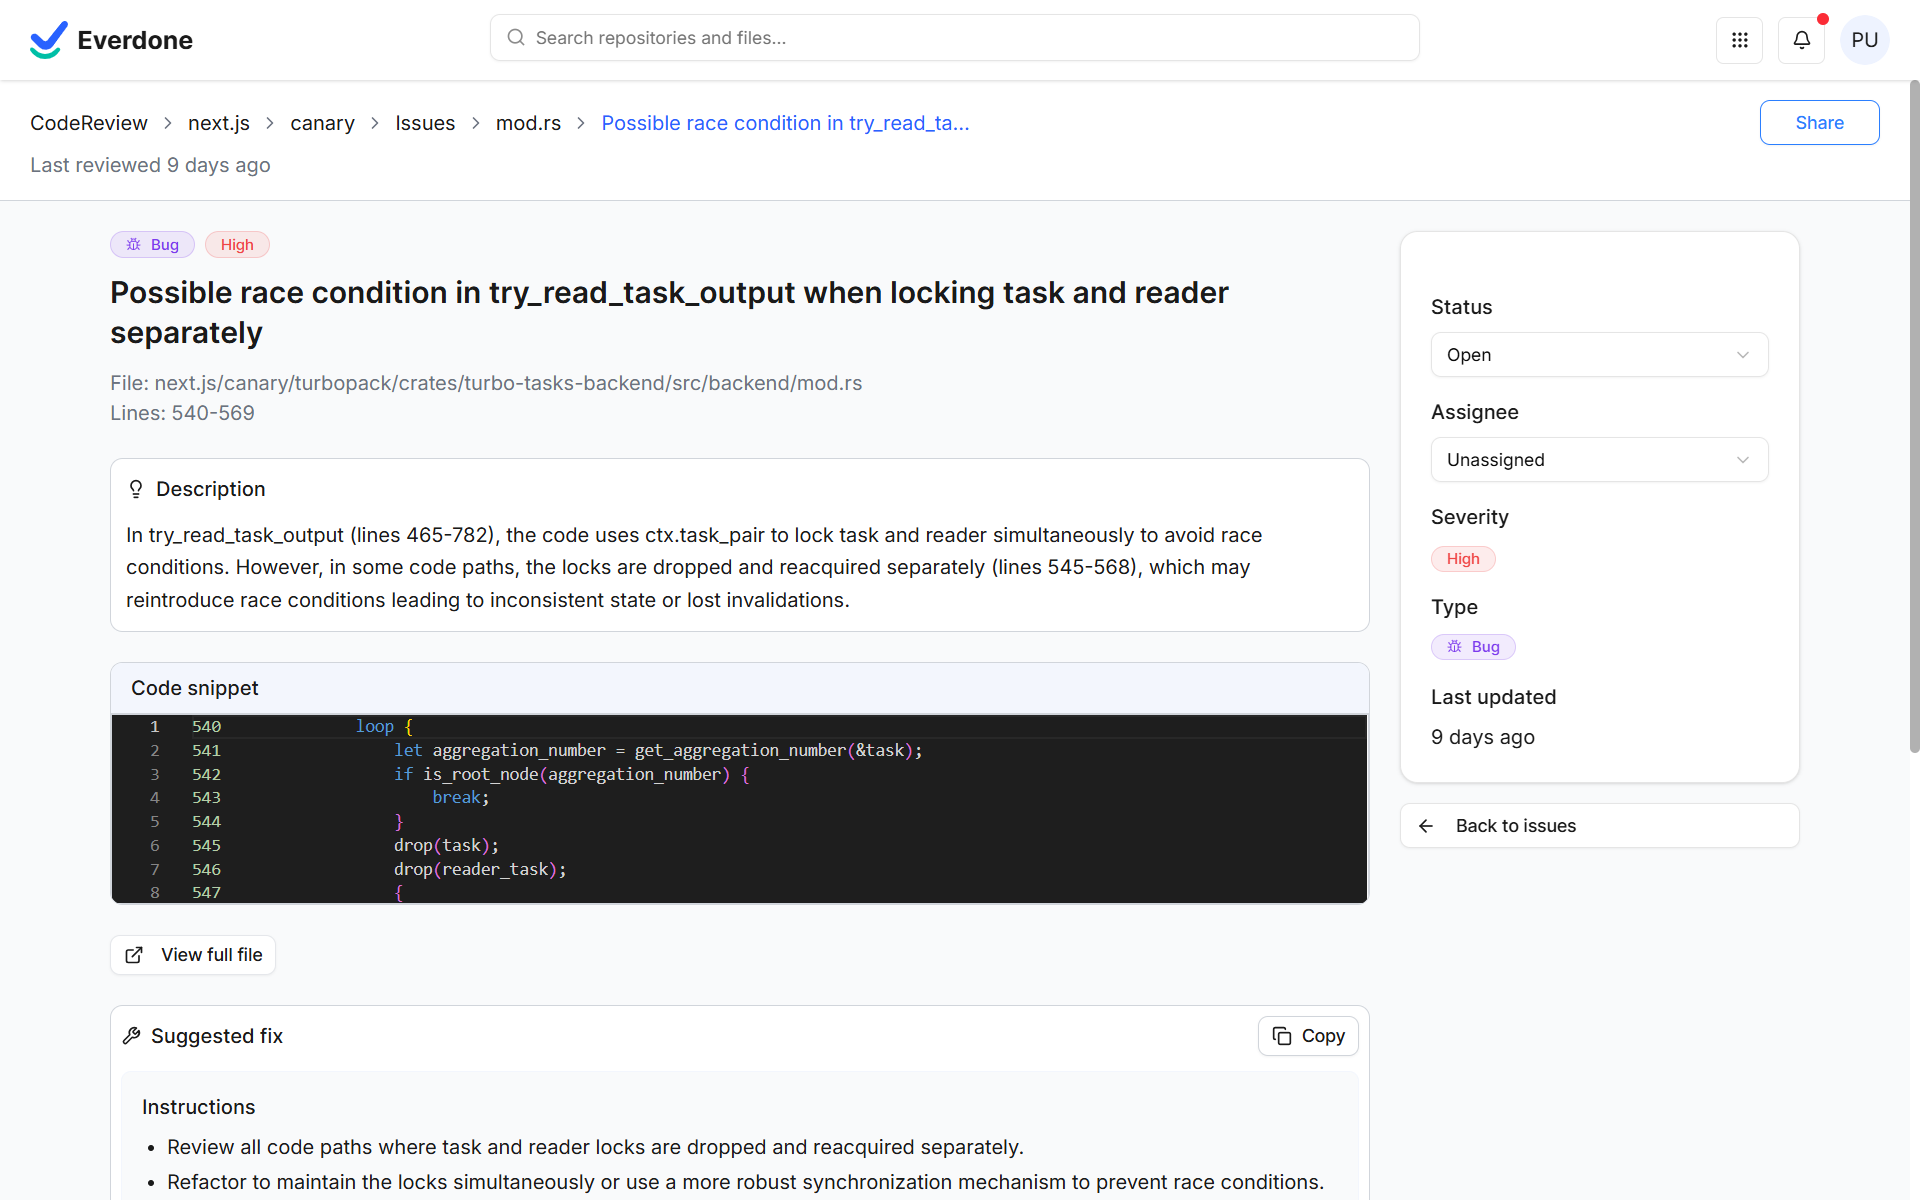1920x1200 pixels.
Task: Click the lightbulb icon beside Description
Action: point(136,489)
